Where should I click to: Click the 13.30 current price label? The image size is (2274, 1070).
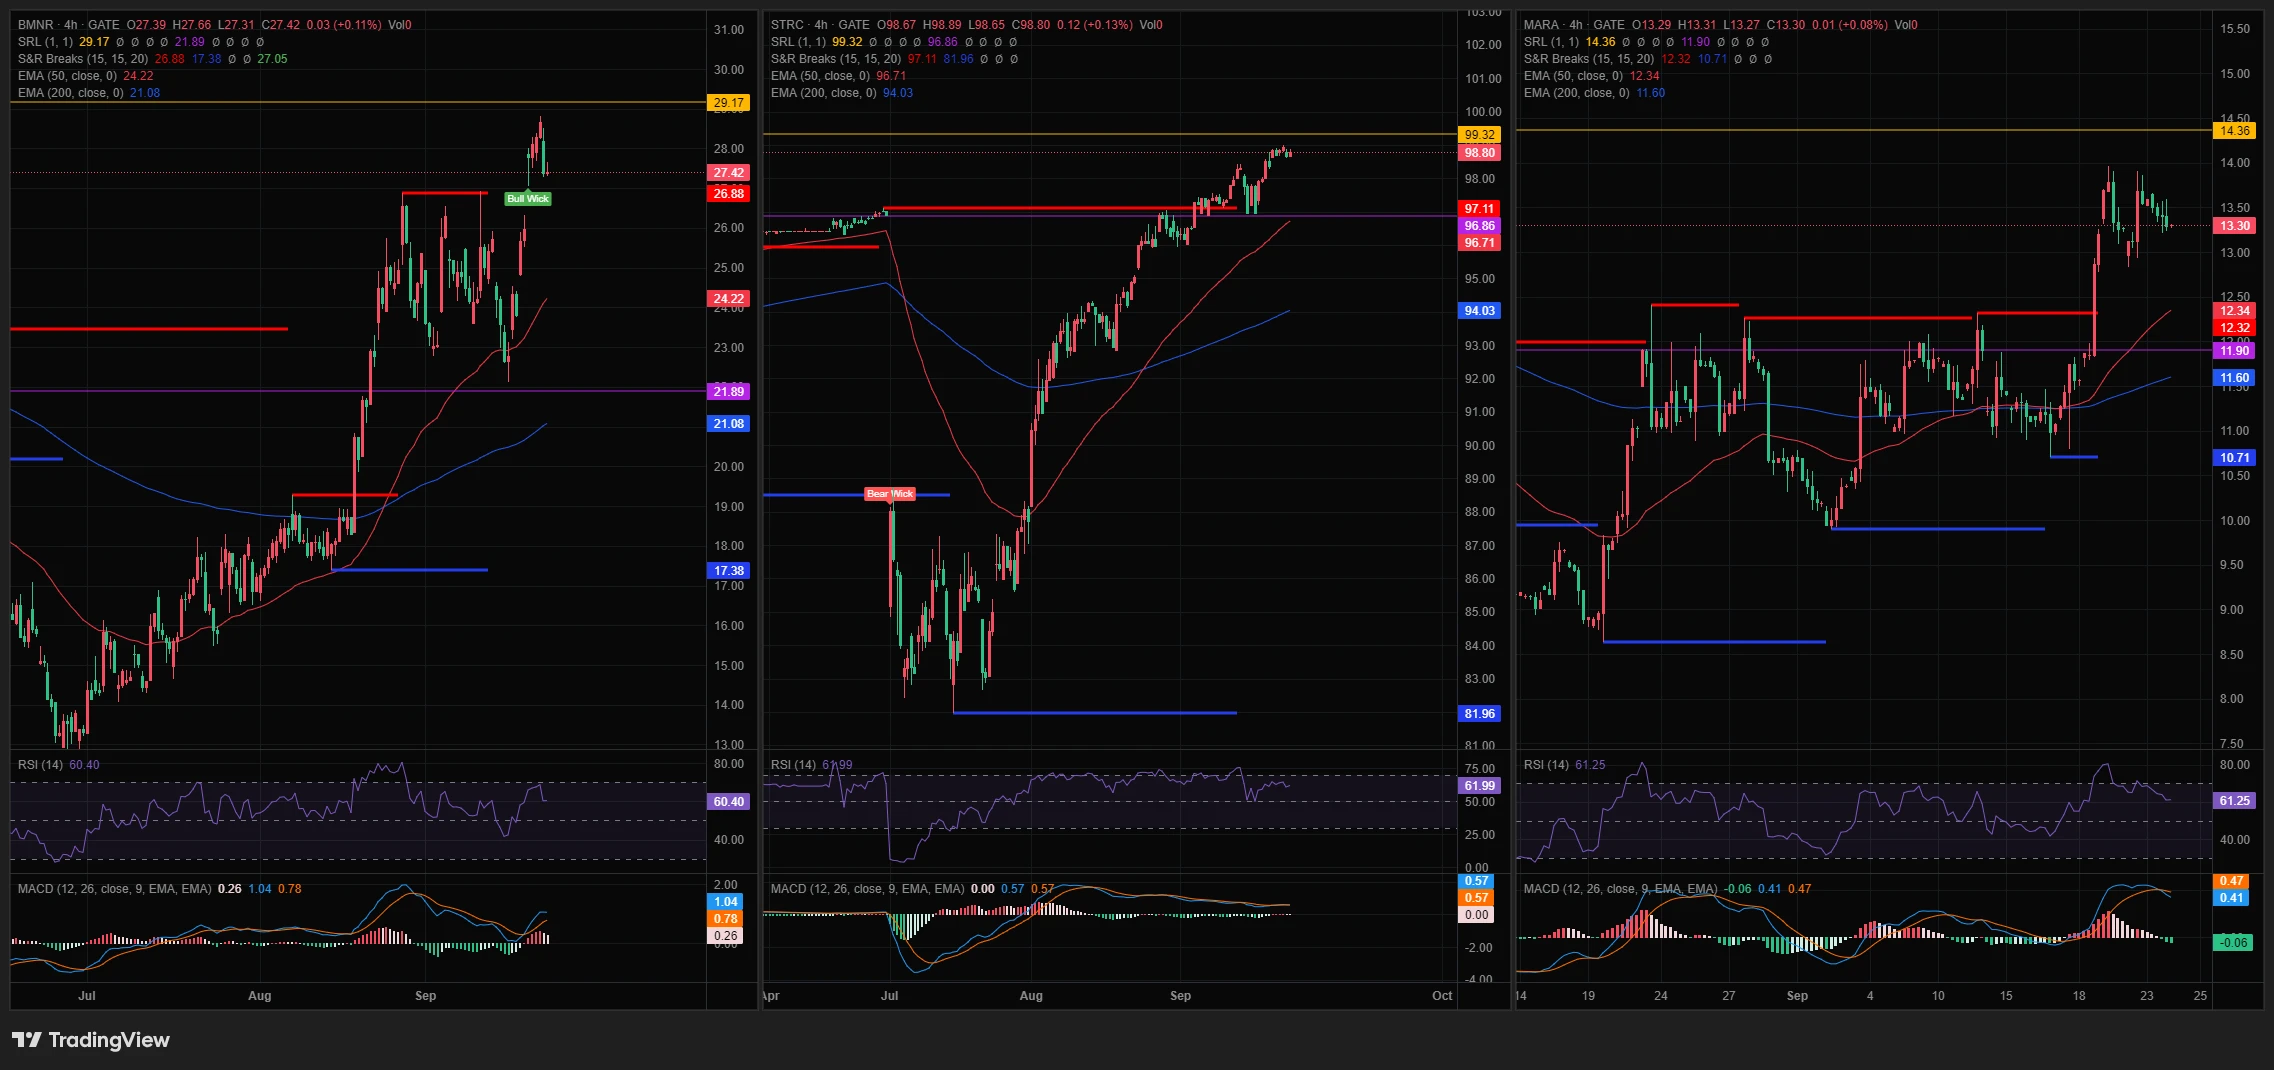[2235, 226]
